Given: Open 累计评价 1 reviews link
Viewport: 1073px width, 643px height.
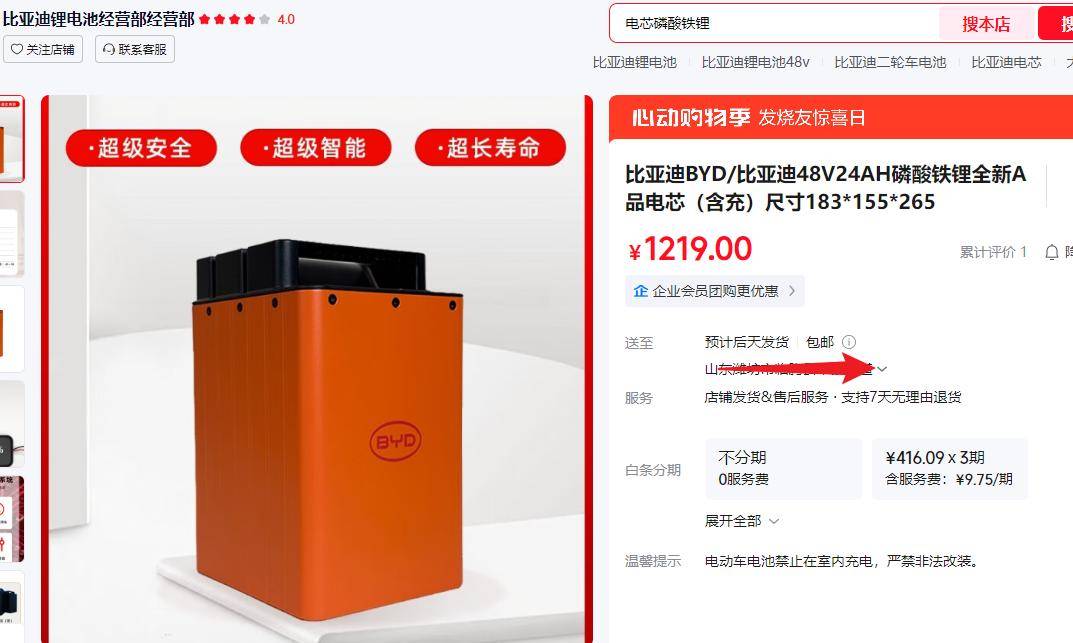Looking at the screenshot, I should pyautogui.click(x=993, y=252).
